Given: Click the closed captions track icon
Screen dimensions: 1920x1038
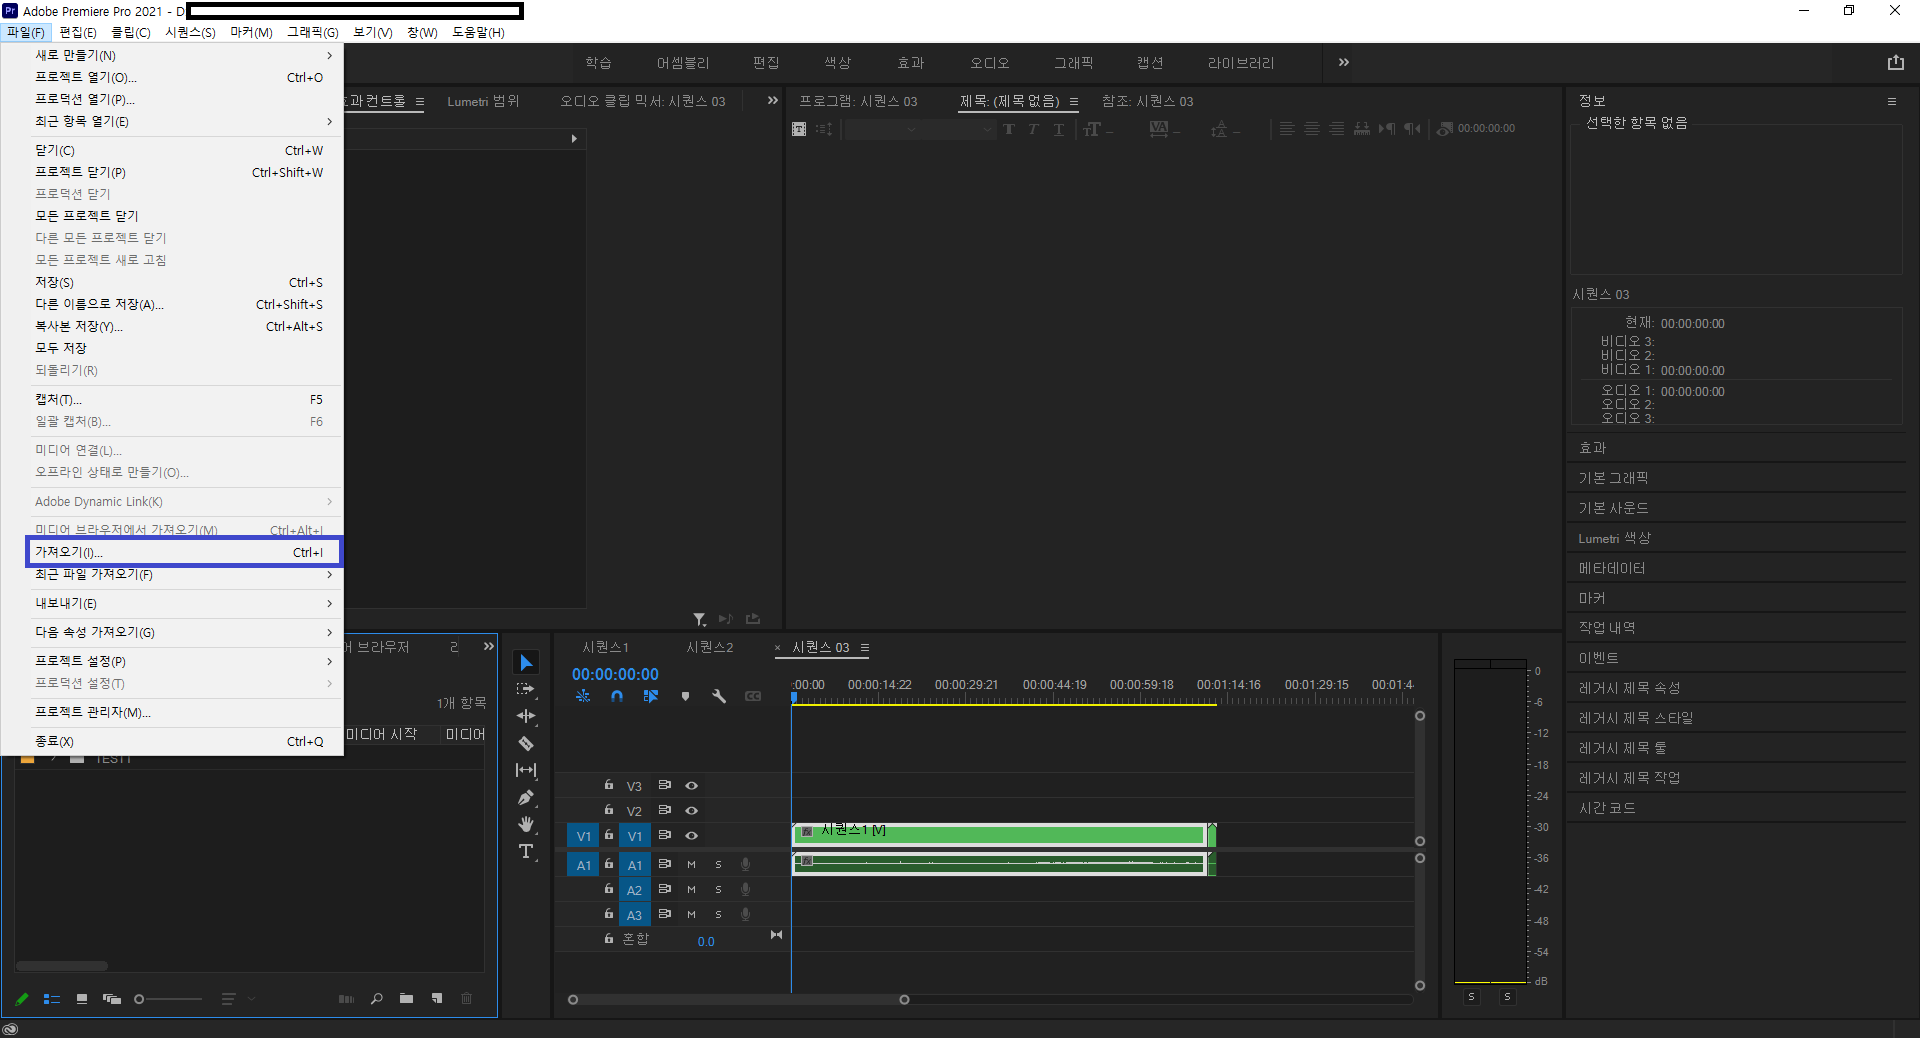Looking at the screenshot, I should point(753,696).
